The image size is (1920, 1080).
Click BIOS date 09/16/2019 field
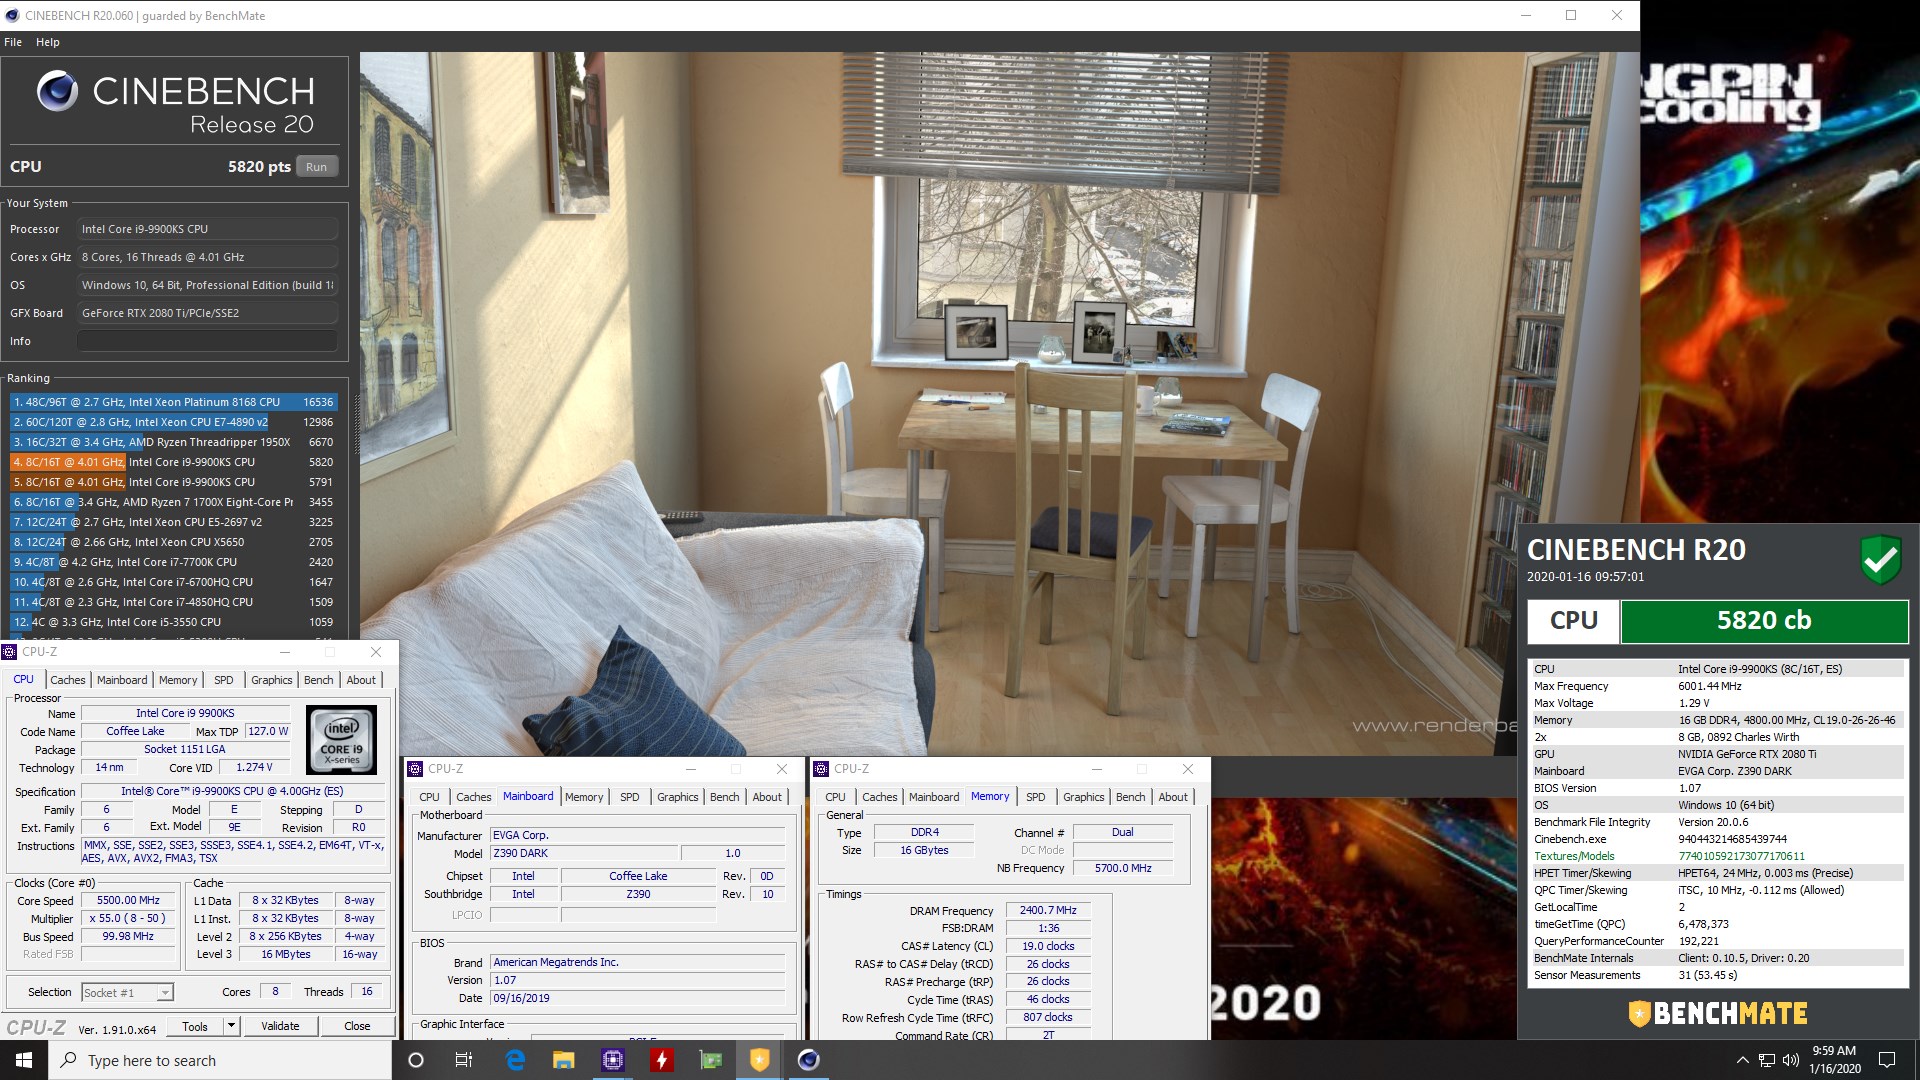tap(637, 998)
